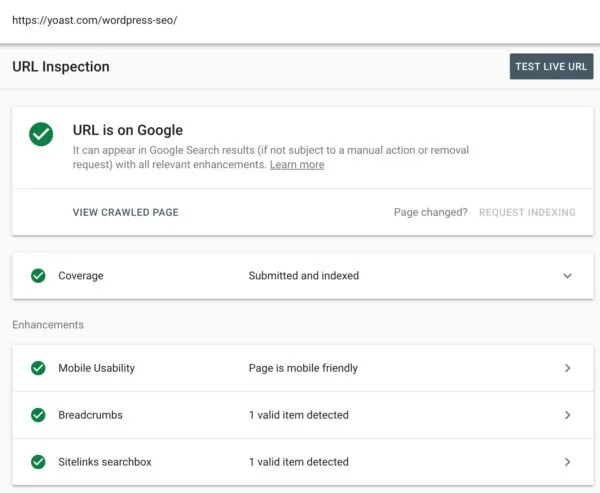The width and height of the screenshot is (600, 493).
Task: Click Sitelinks searchbox '1 valid item detected' text
Action: pyautogui.click(x=299, y=462)
